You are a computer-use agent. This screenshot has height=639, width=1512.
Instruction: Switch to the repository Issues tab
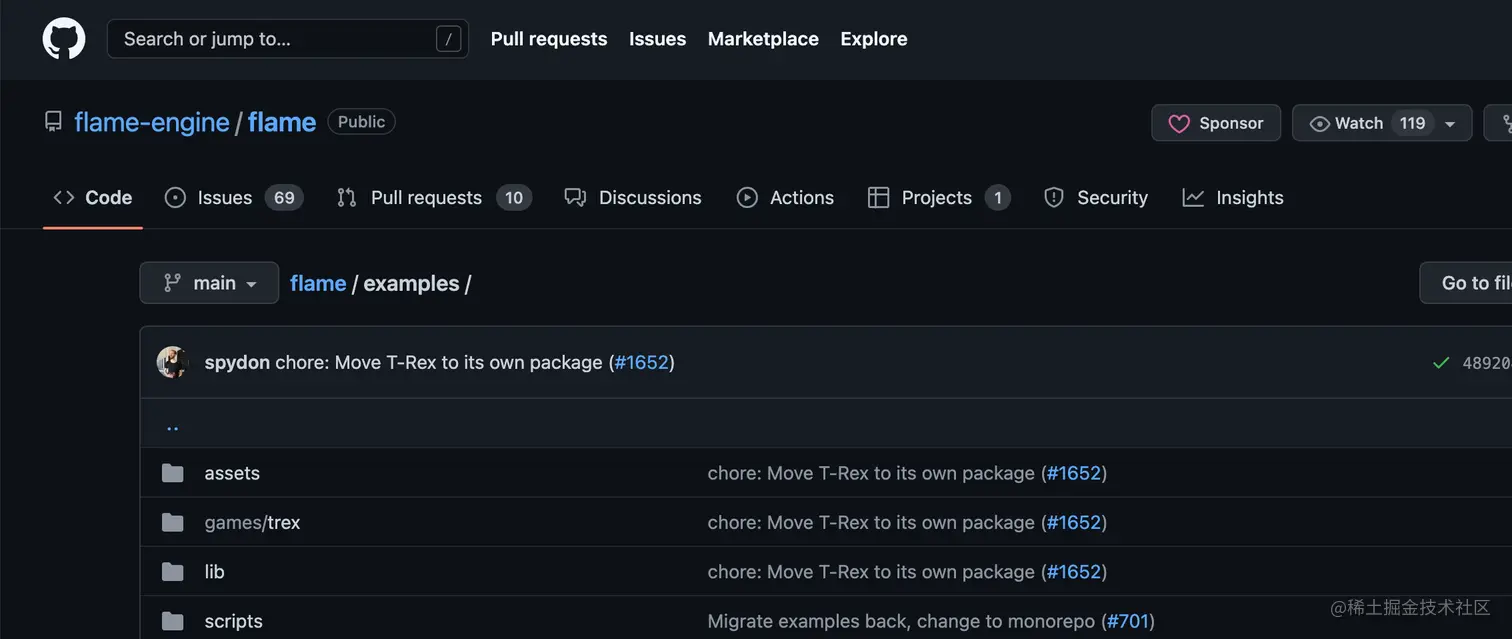pyautogui.click(x=234, y=197)
